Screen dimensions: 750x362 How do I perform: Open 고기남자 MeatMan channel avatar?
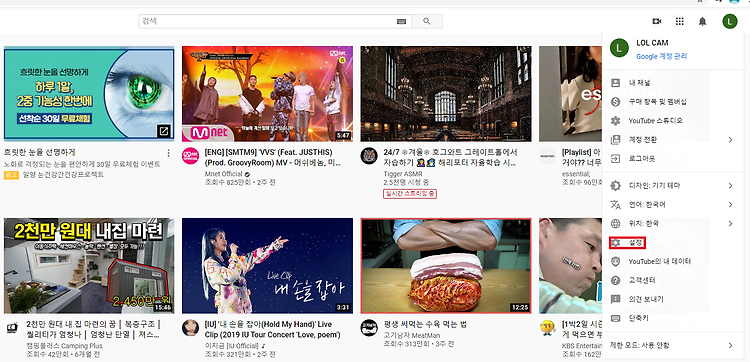(x=369, y=328)
